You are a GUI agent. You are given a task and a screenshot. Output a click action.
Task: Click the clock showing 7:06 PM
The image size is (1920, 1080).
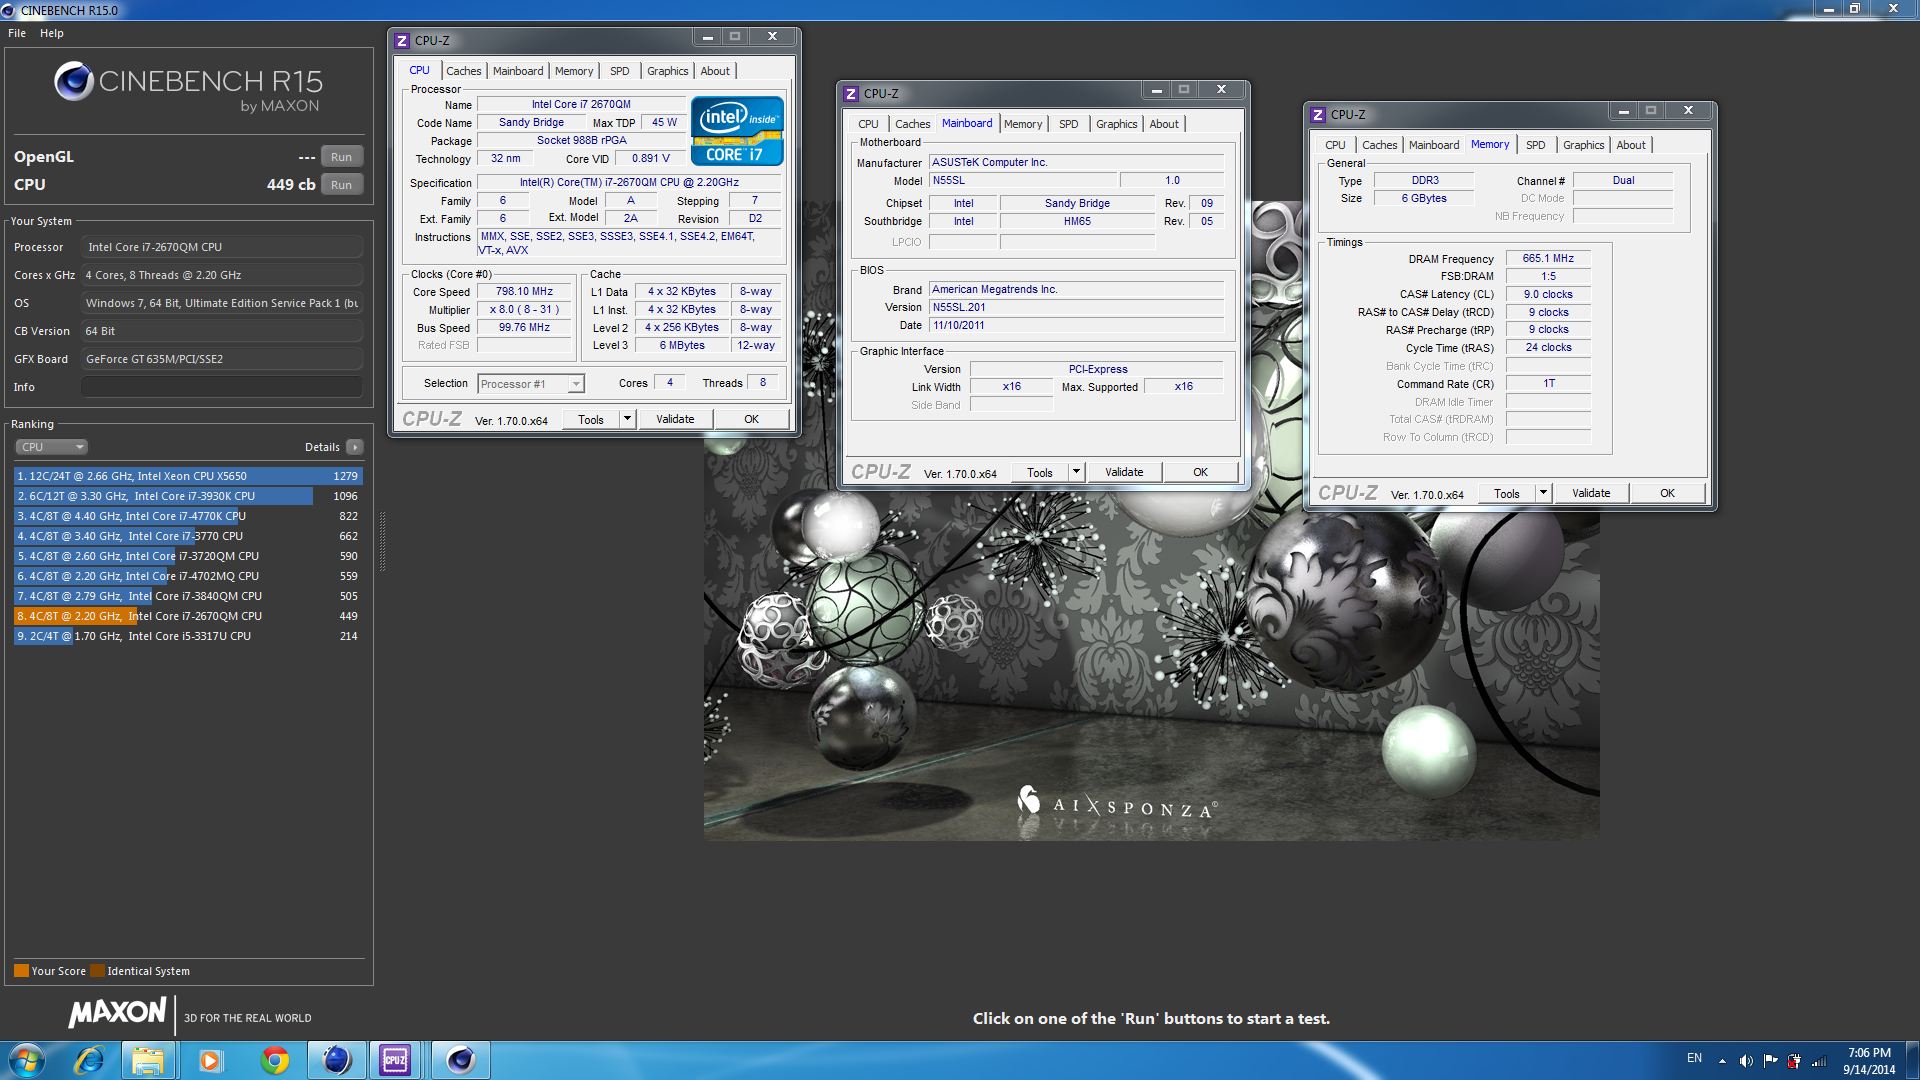pos(1869,1053)
